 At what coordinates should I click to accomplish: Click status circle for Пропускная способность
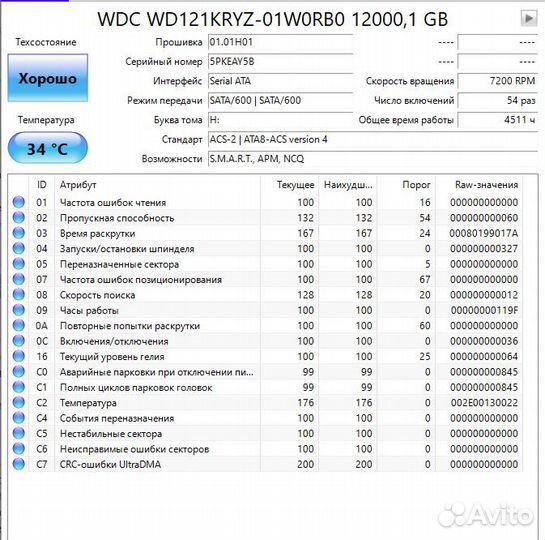click(19, 218)
